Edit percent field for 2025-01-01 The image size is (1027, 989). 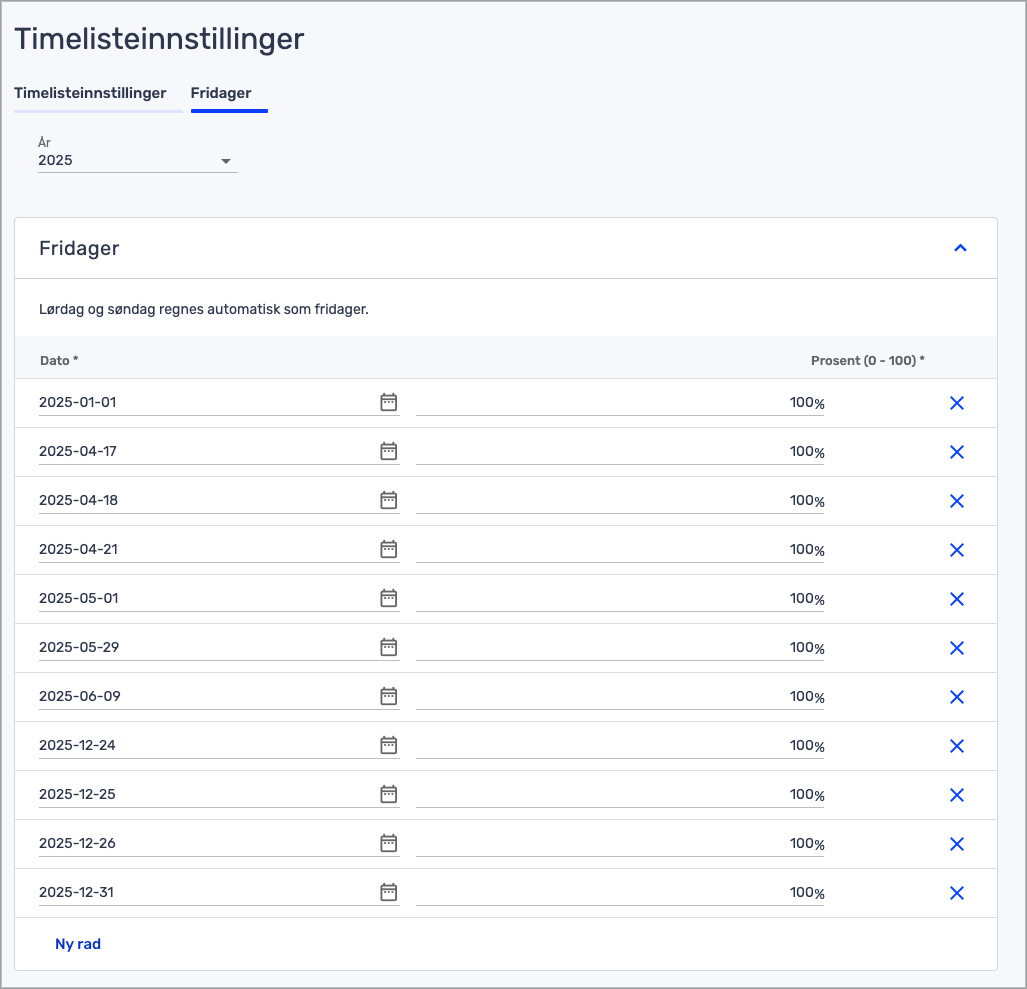620,402
